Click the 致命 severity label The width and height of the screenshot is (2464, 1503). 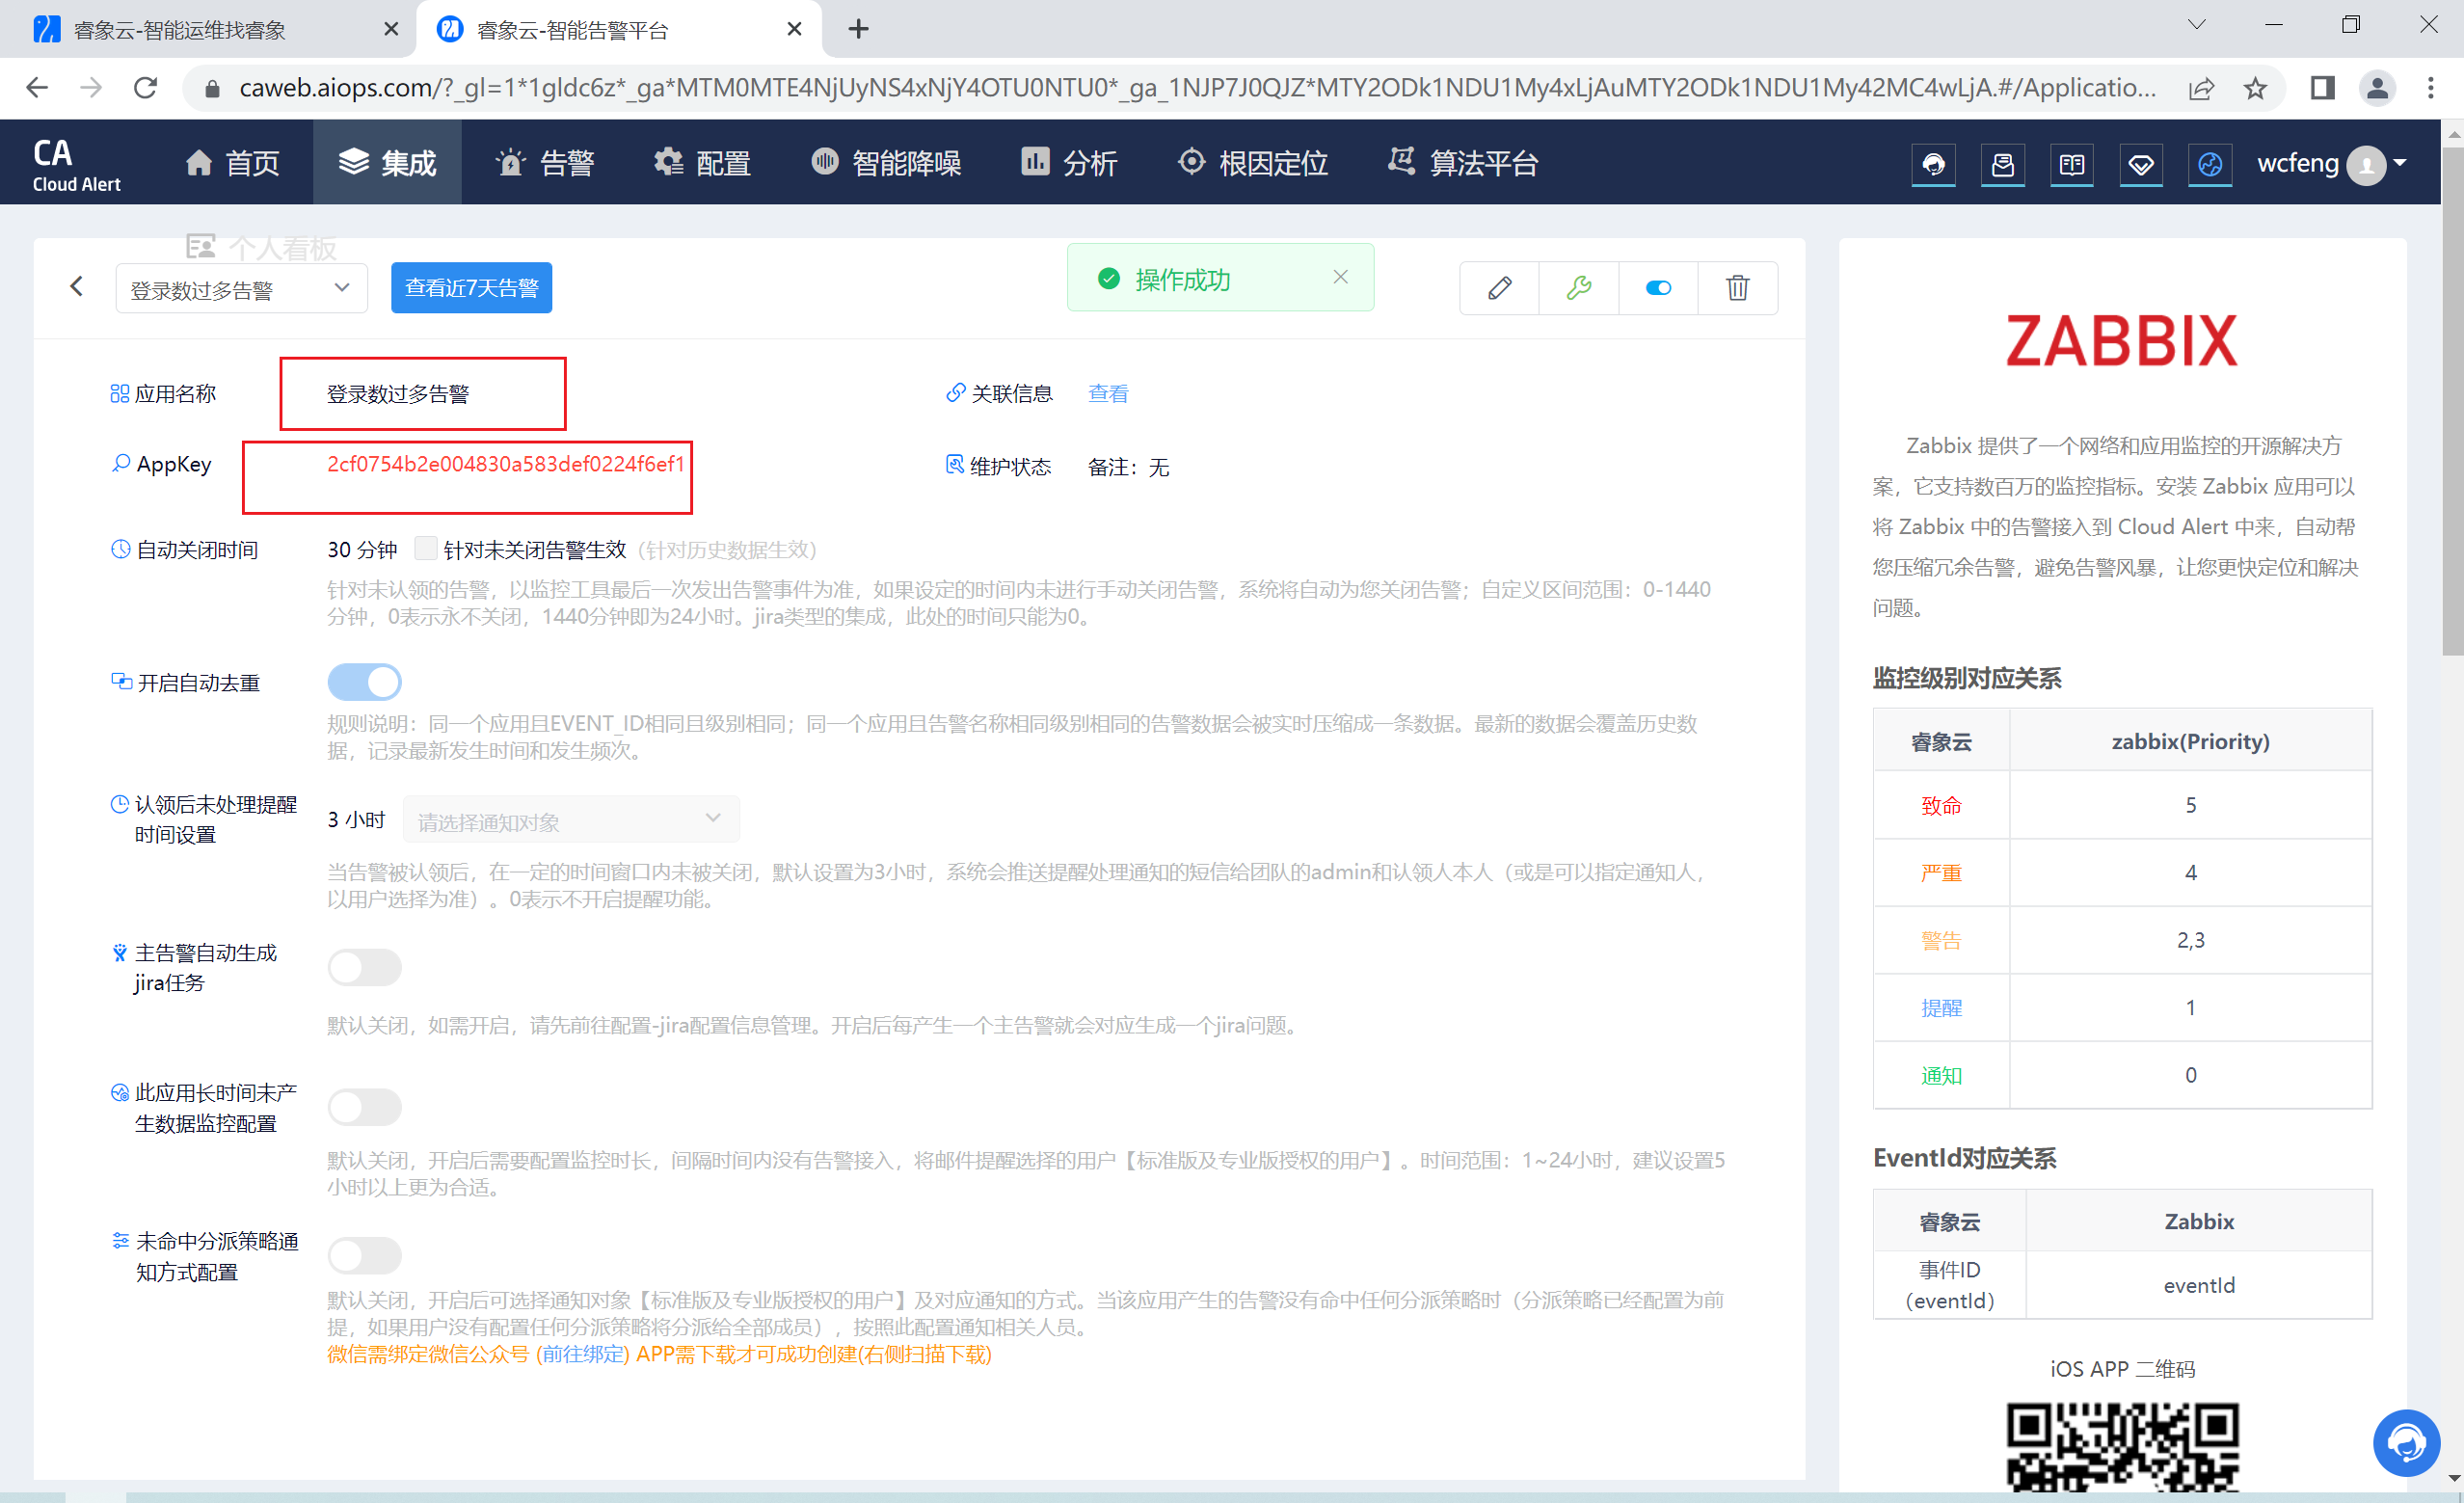tap(1941, 805)
